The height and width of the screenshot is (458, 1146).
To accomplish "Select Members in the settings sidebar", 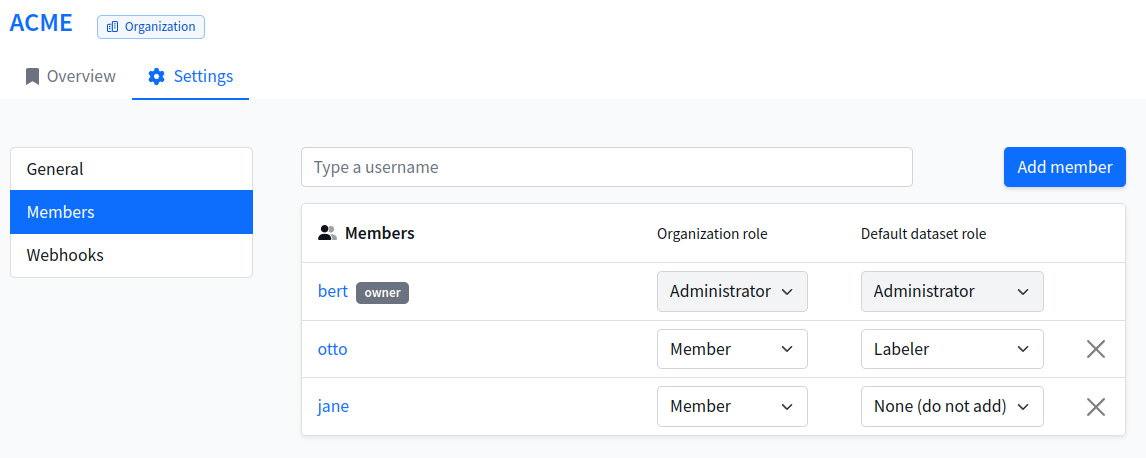I will click(131, 212).
